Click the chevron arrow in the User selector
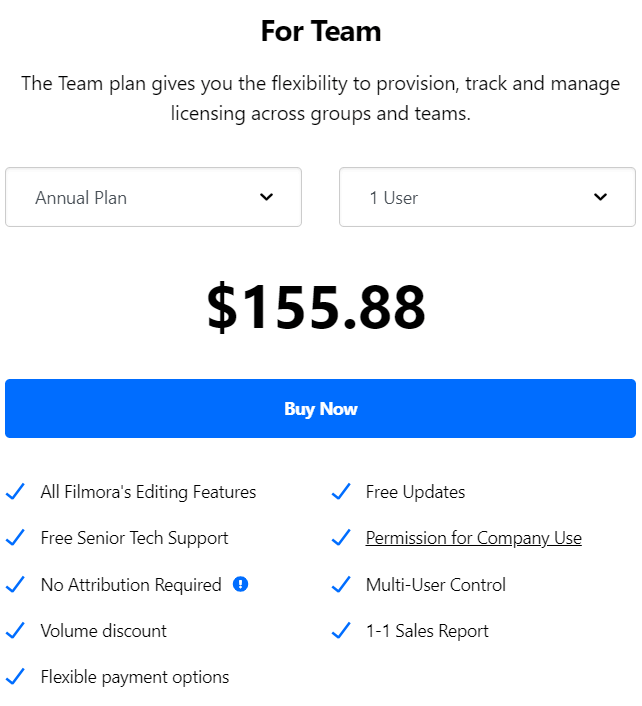The height and width of the screenshot is (706, 642). (x=600, y=197)
